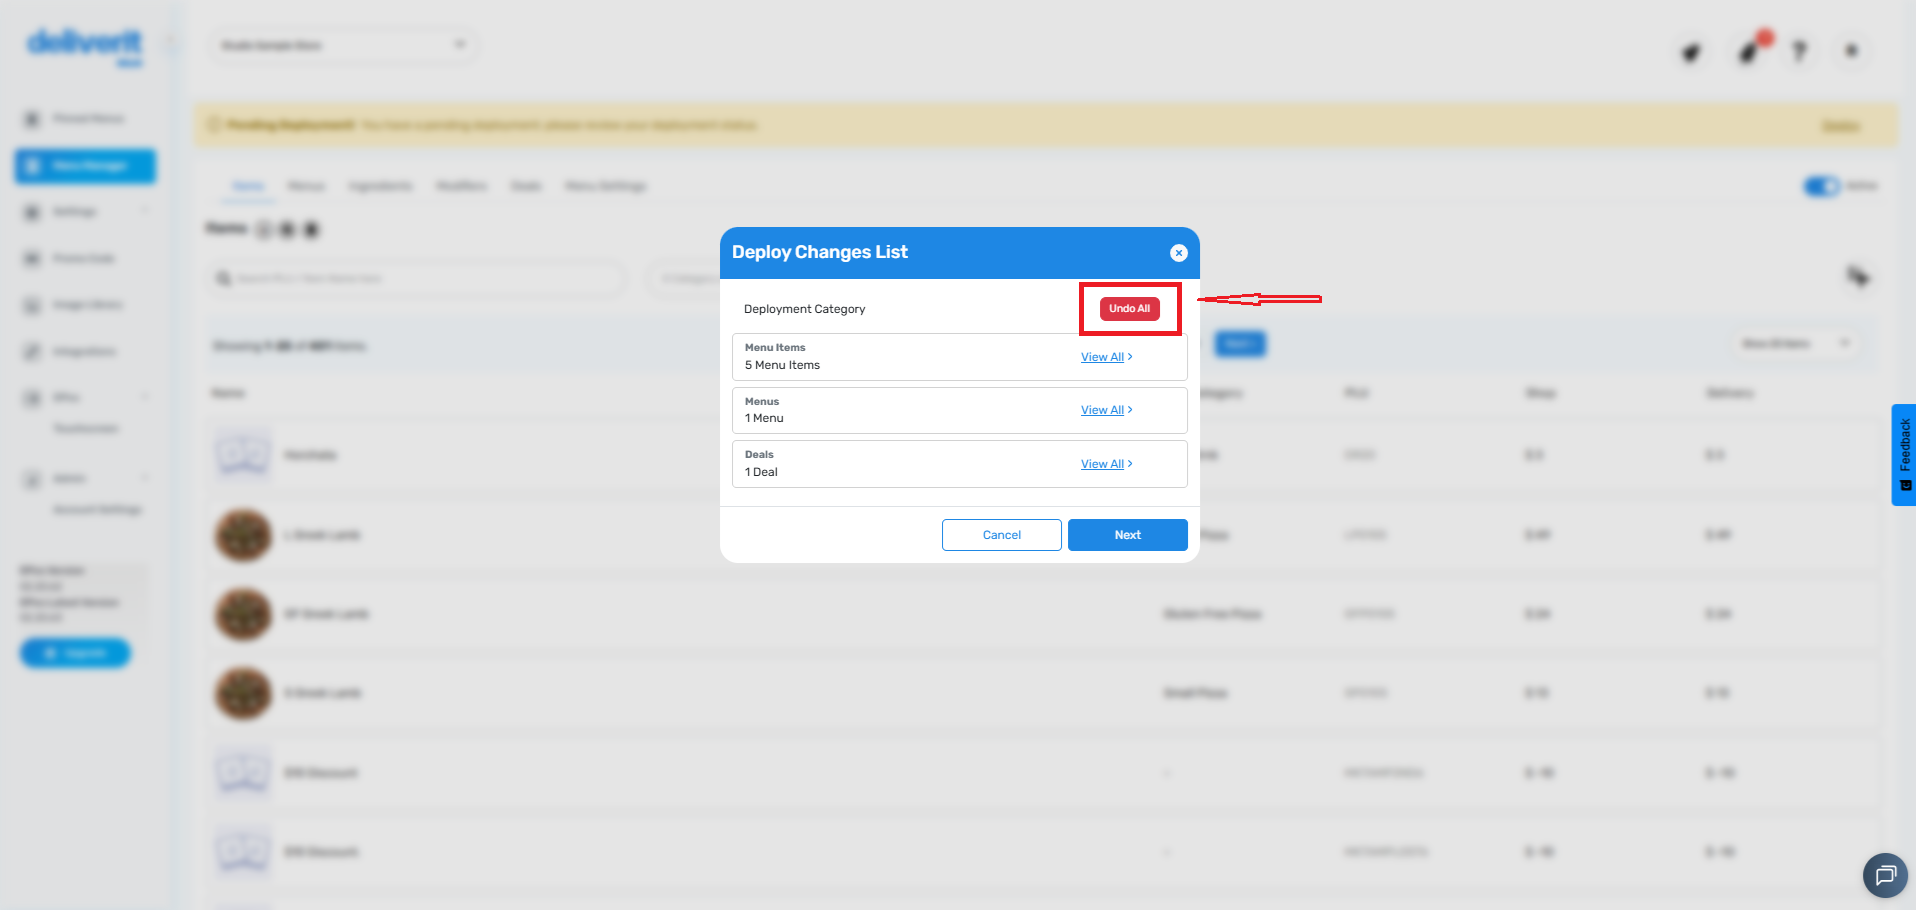Click Next in the Deploy Changes List dialog
The height and width of the screenshot is (910, 1916).
pos(1127,534)
